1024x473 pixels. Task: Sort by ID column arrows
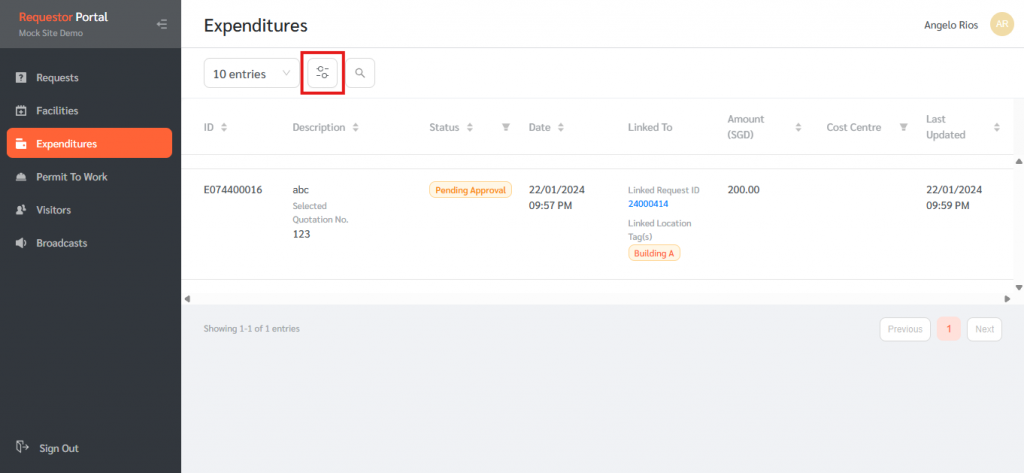[x=224, y=128]
